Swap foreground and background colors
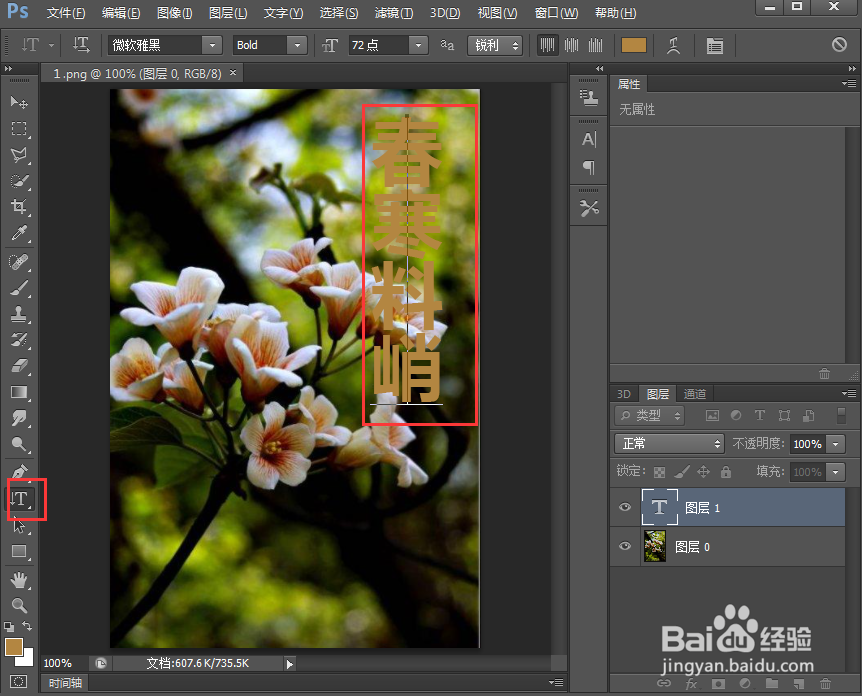Screen dimensions: 862x696 [x=27, y=626]
